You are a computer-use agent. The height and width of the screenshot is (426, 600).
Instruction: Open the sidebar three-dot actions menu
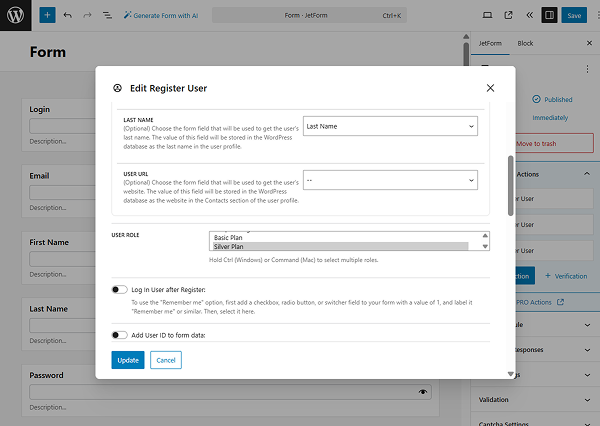[x=587, y=69]
